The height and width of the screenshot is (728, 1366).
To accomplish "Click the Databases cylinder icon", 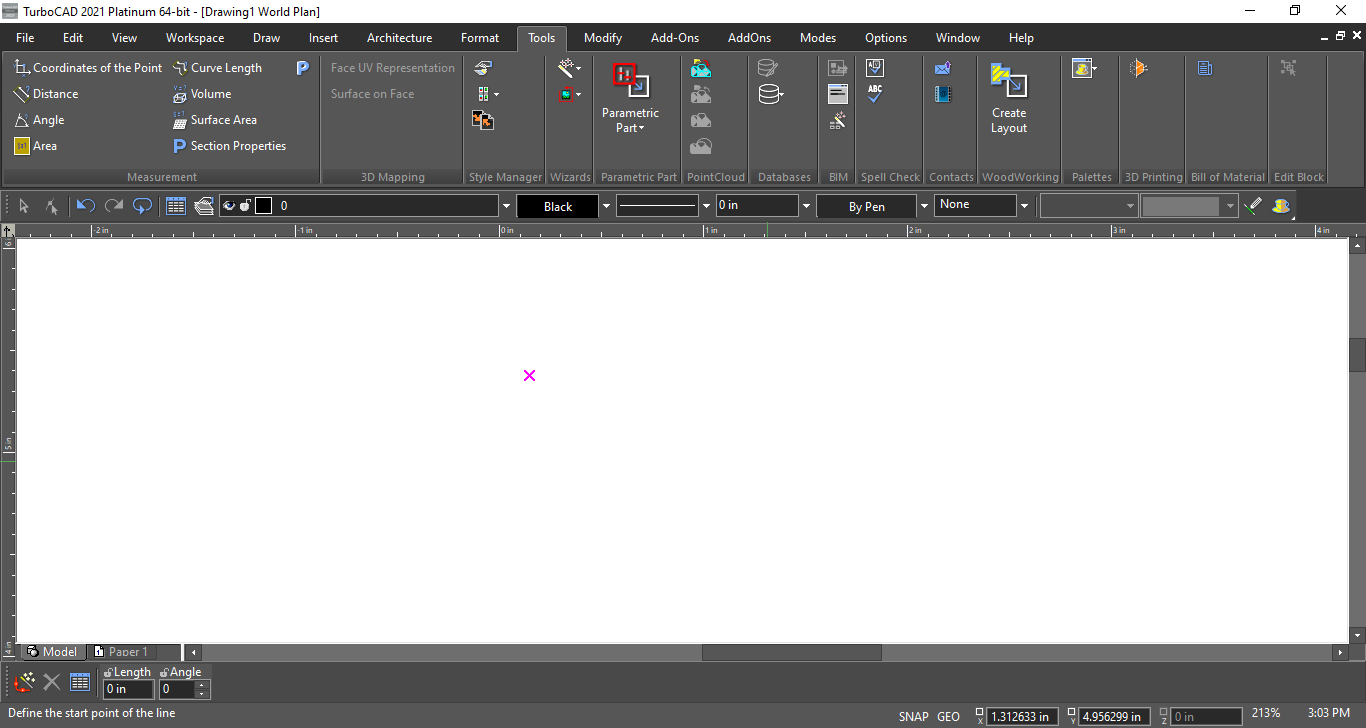I will coord(768,68).
